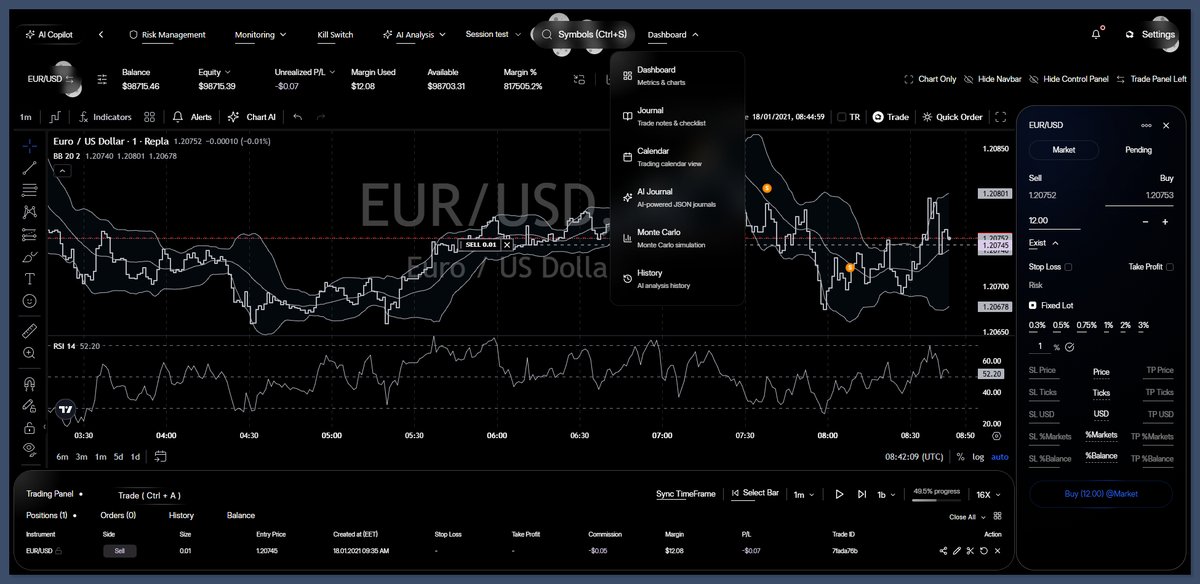This screenshot has height=584, width=1200.
Task: Select the XABCD pattern tool
Action: coord(30,212)
